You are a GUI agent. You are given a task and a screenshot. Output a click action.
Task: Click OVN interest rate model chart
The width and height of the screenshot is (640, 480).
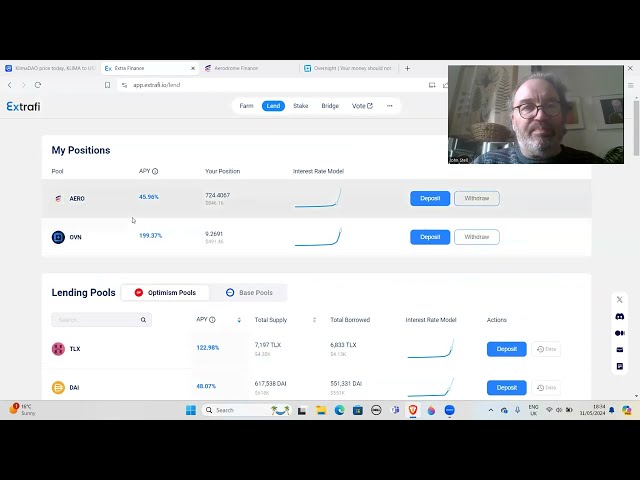tap(318, 237)
